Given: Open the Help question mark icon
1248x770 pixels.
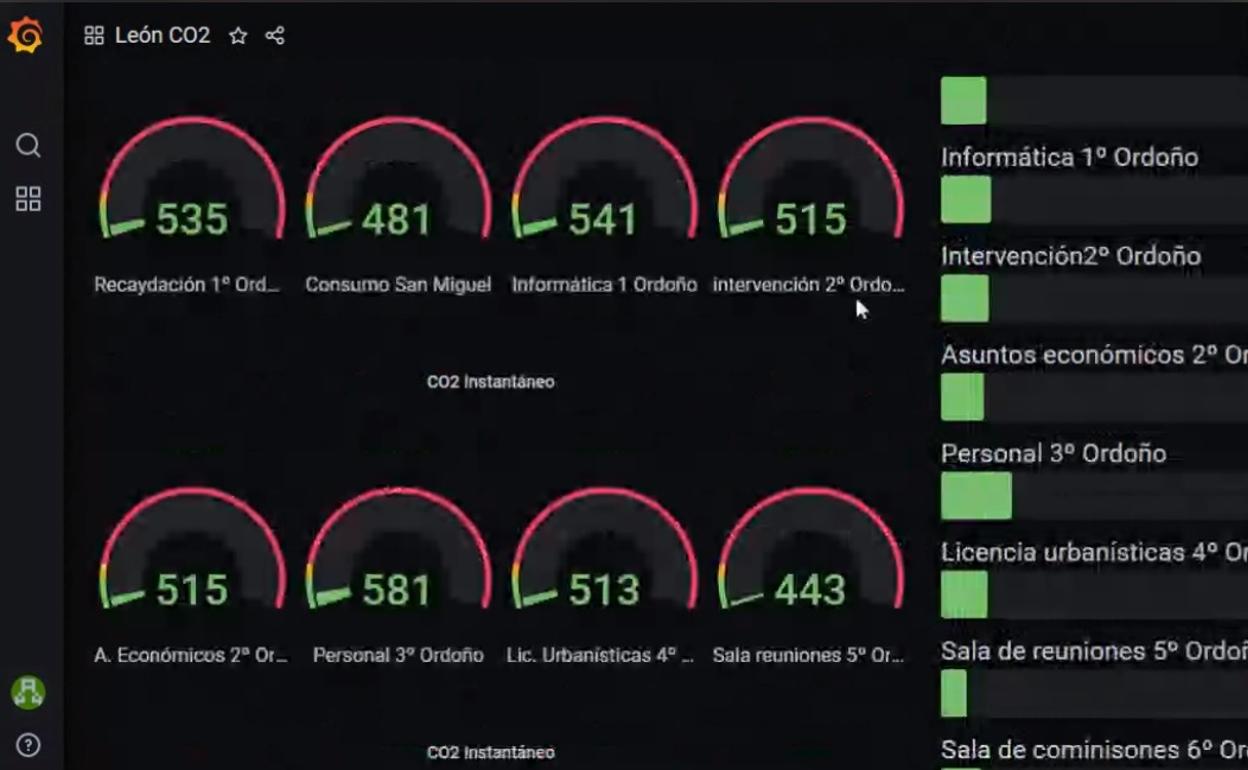Looking at the screenshot, I should (x=28, y=745).
